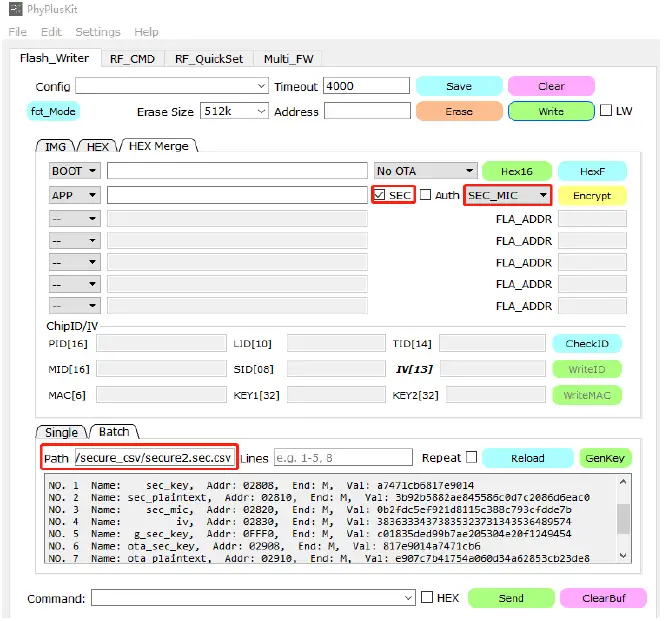Open the first '--' type dropdown below APP

pos(75,219)
